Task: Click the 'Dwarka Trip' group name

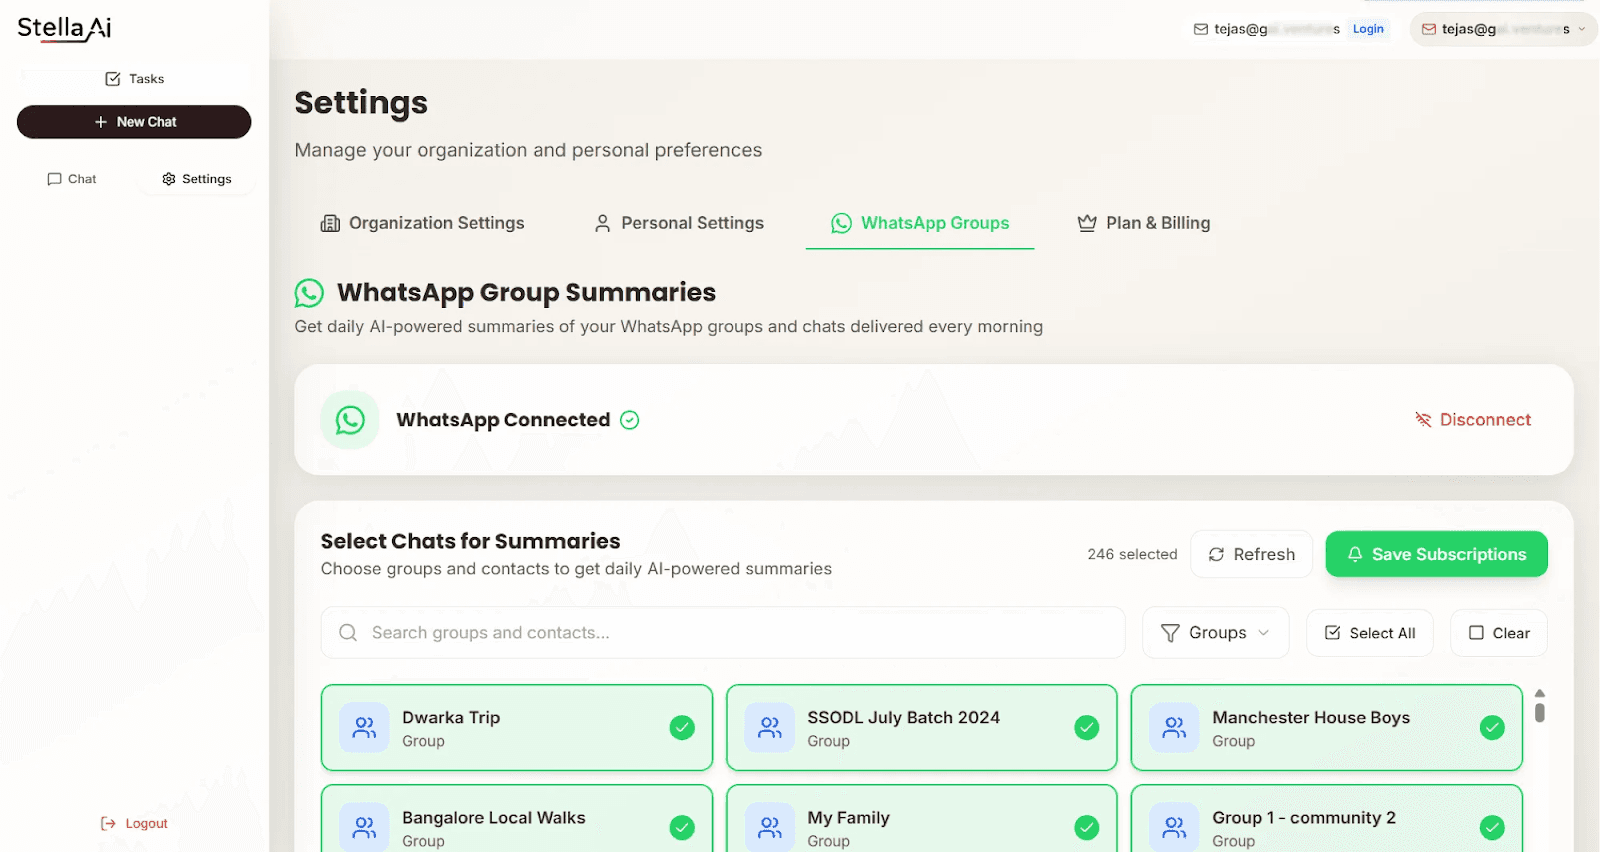Action: (451, 717)
